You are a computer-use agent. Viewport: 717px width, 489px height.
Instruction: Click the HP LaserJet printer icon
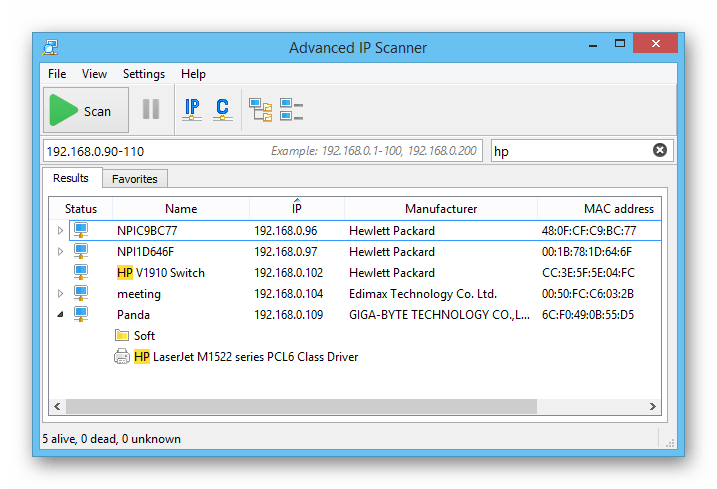(x=122, y=356)
